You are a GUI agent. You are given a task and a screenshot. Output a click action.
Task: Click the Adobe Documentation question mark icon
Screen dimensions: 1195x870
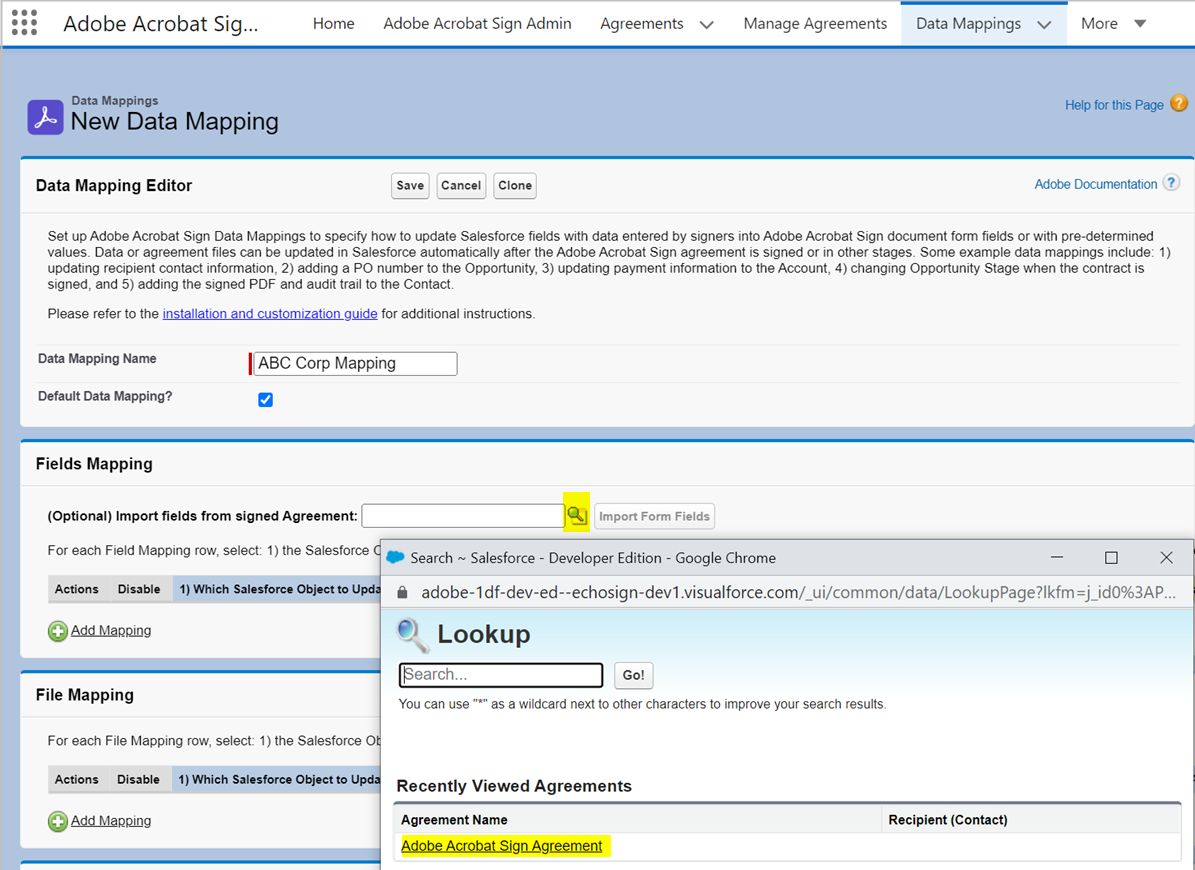pos(1171,183)
